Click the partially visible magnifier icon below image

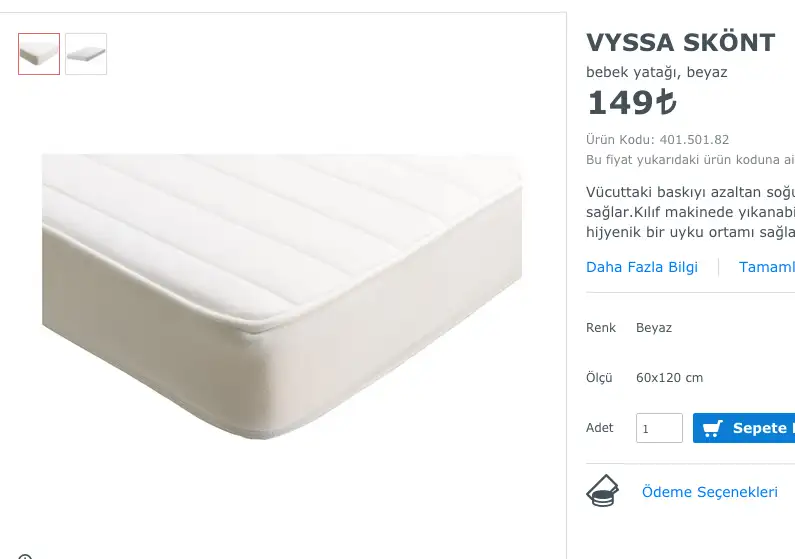[25, 556]
